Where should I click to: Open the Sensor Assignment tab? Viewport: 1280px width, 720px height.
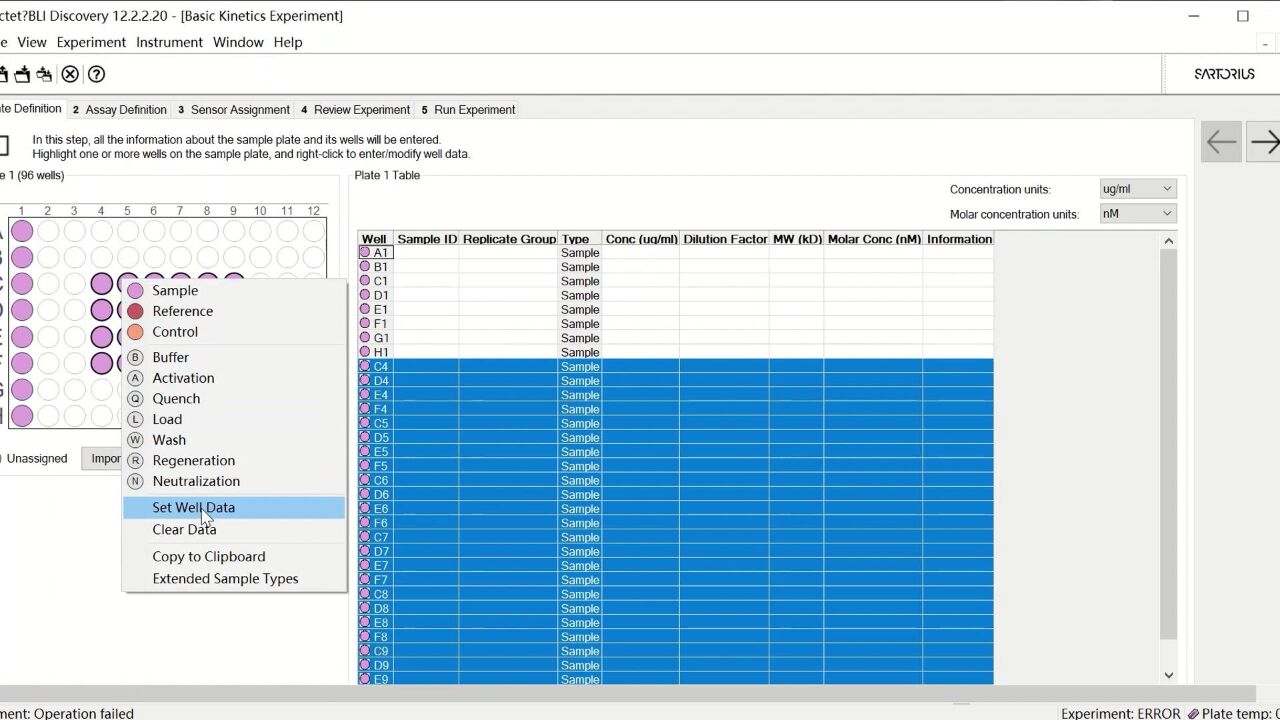(x=234, y=110)
